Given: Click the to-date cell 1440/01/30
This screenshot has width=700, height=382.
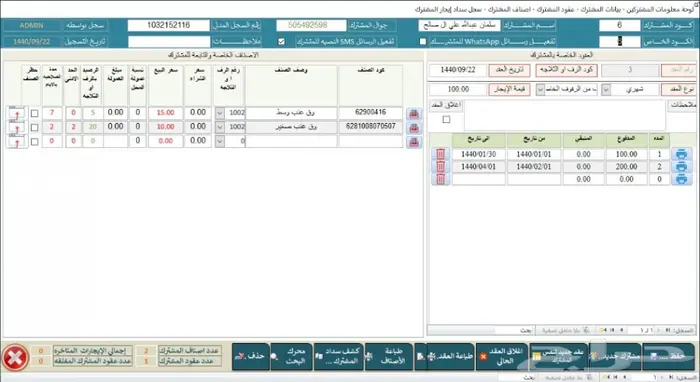Looking at the screenshot, I should point(478,154).
